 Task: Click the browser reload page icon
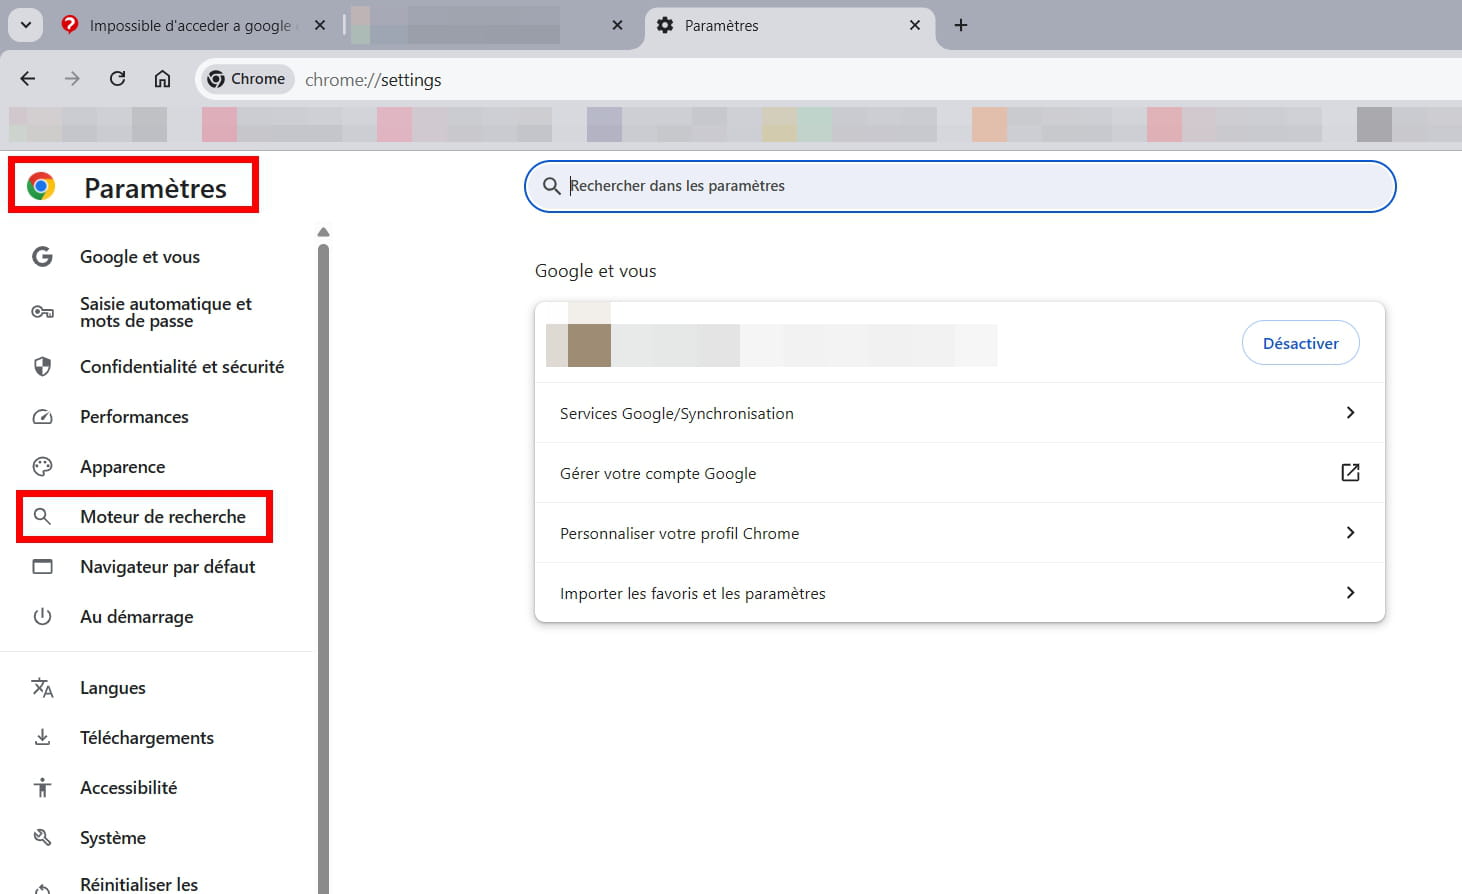(x=117, y=79)
